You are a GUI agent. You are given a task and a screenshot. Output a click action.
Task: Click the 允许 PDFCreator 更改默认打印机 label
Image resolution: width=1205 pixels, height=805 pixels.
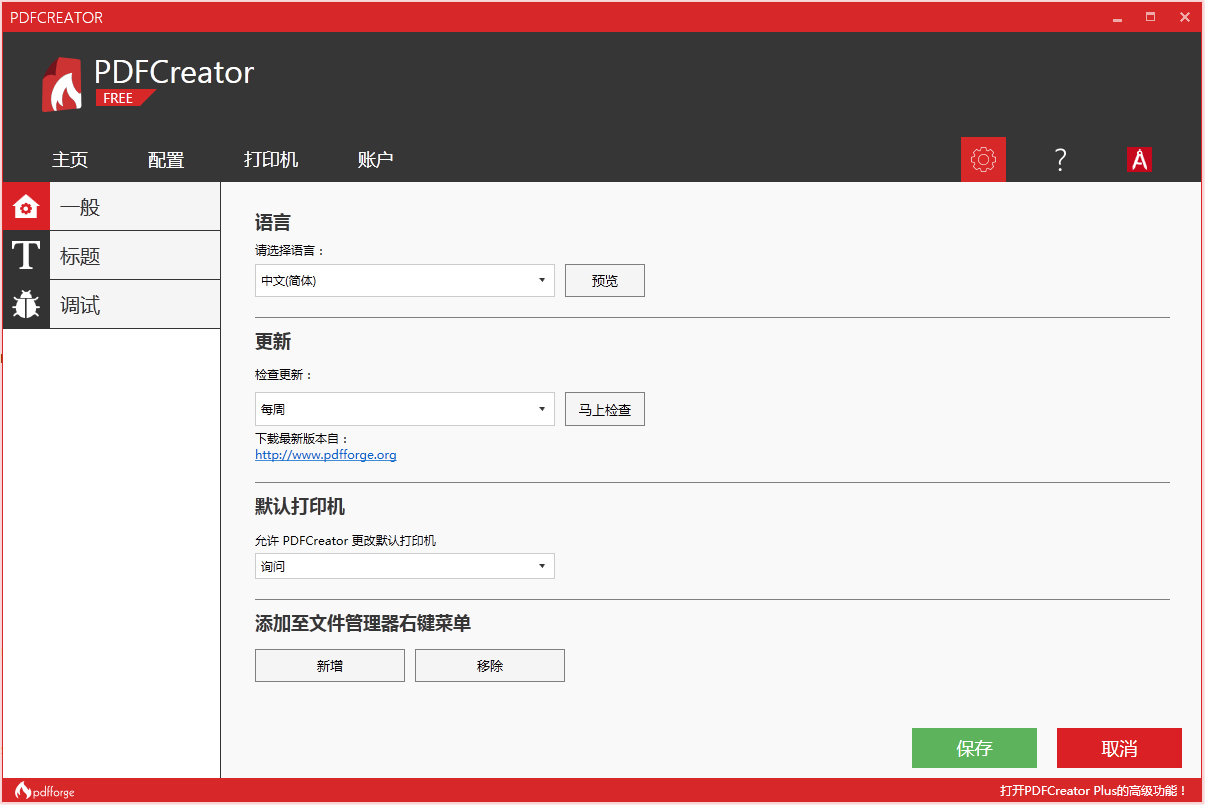click(346, 541)
